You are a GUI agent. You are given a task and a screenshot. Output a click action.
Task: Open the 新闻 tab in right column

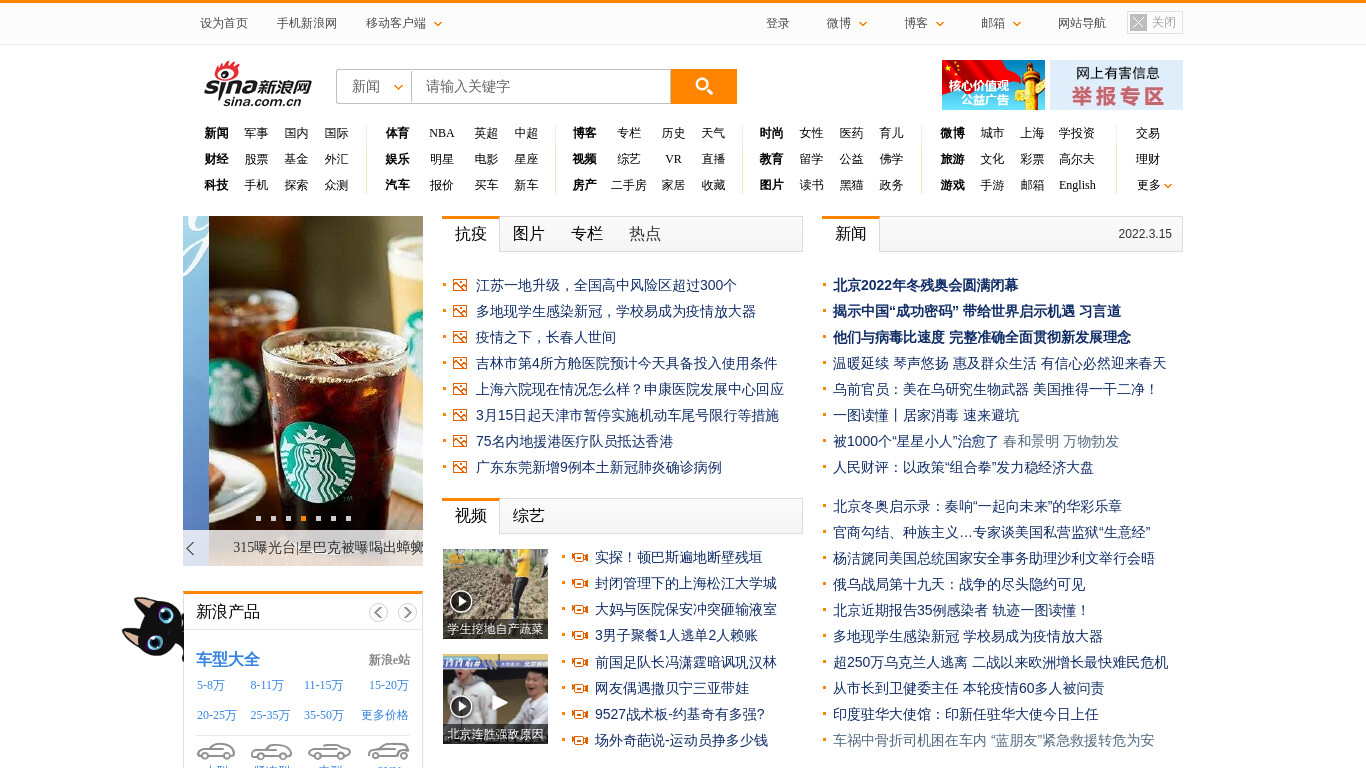tap(851, 234)
